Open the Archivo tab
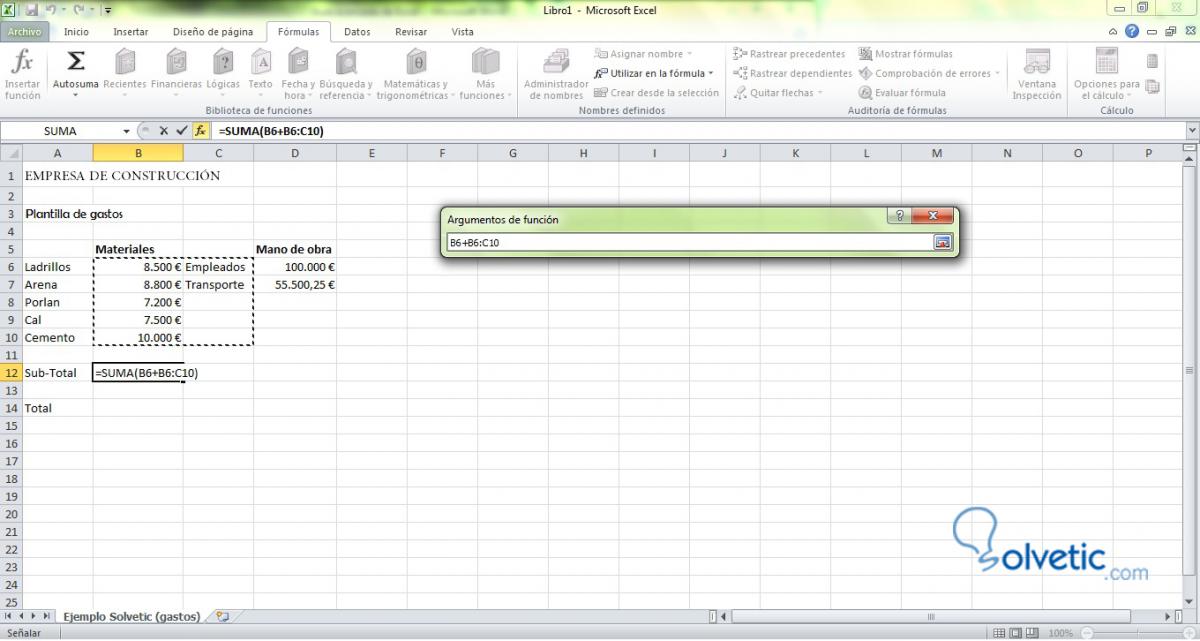The image size is (1200, 641). pyautogui.click(x=24, y=32)
